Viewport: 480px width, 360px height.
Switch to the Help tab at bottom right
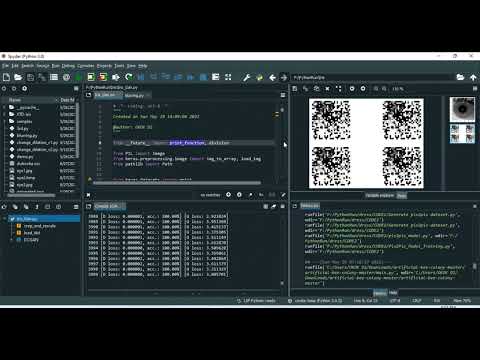tap(393, 293)
